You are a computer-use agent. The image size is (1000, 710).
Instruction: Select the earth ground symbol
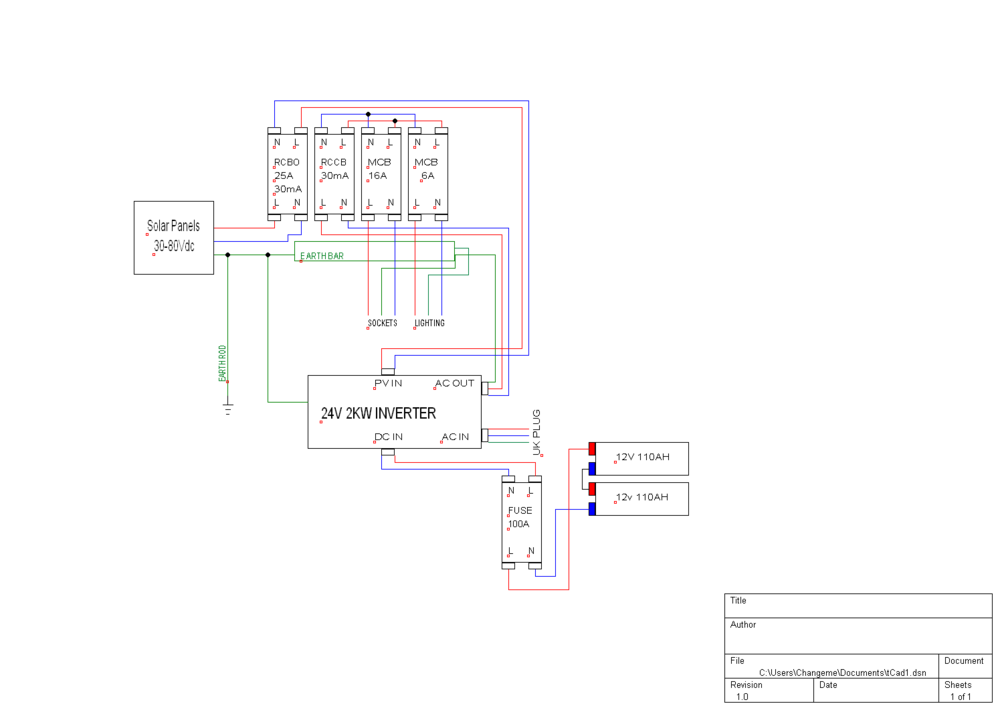point(228,409)
